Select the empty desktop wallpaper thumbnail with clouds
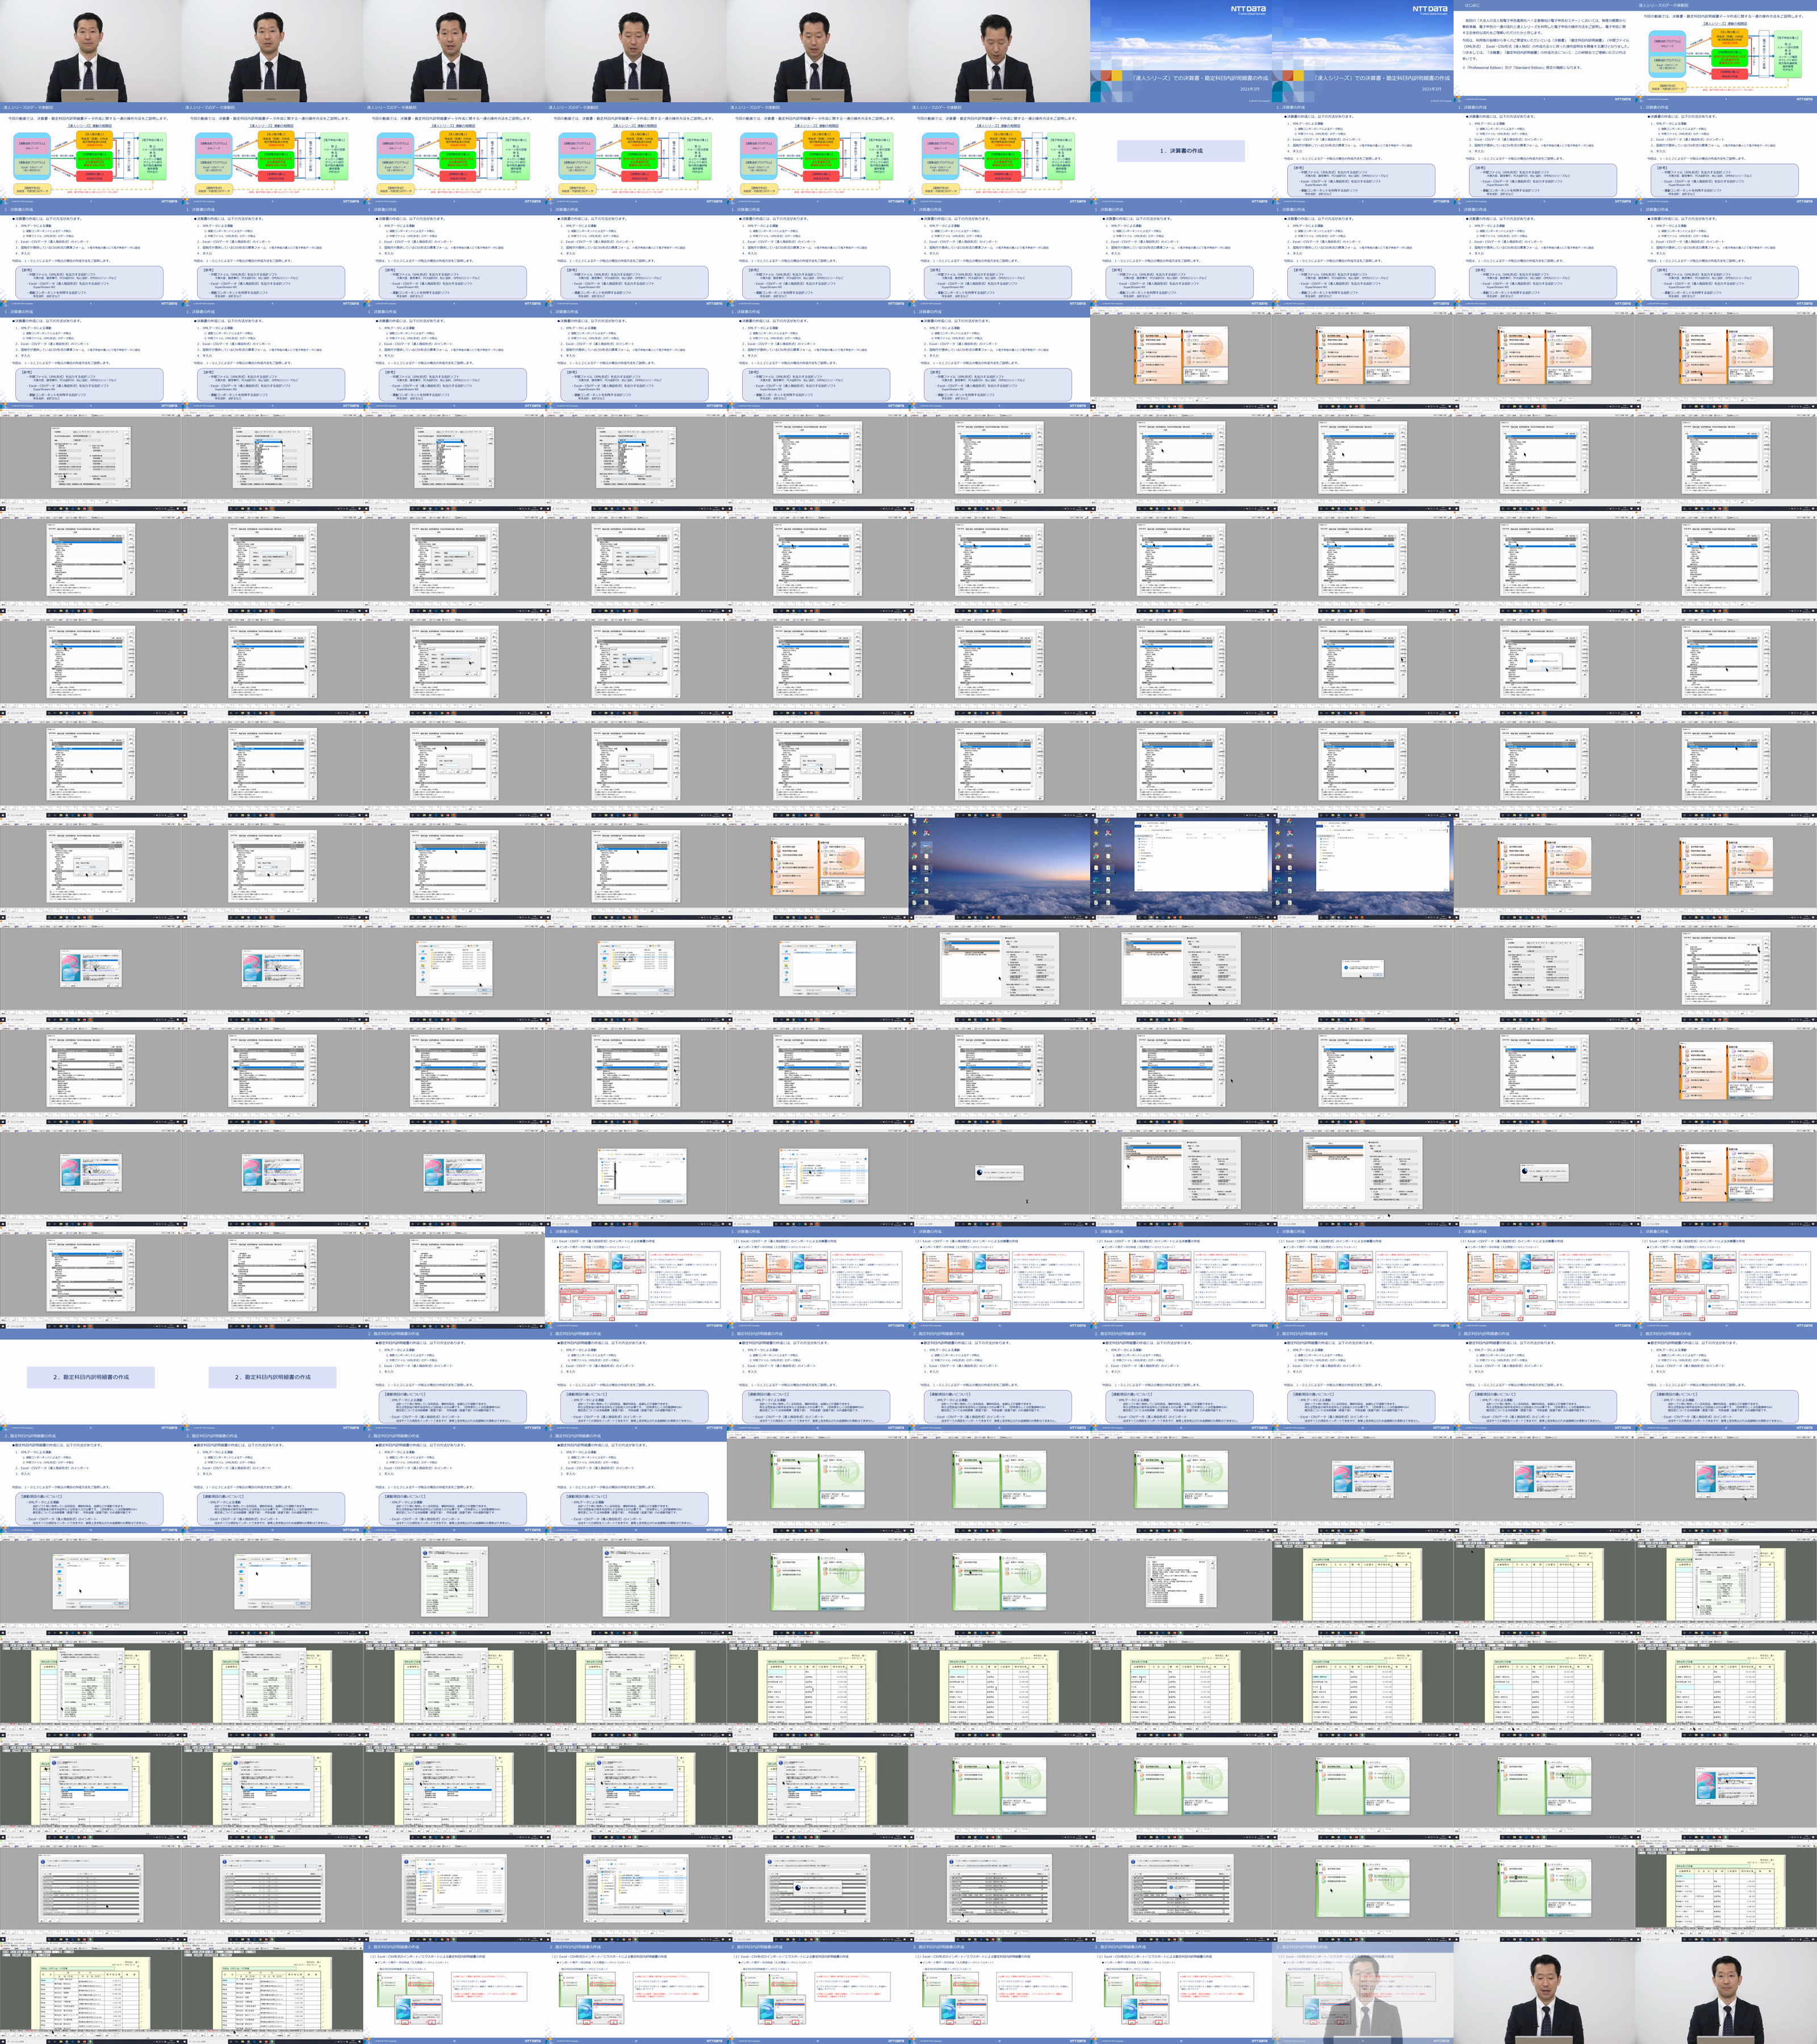1817x2044 pixels. 999,868
